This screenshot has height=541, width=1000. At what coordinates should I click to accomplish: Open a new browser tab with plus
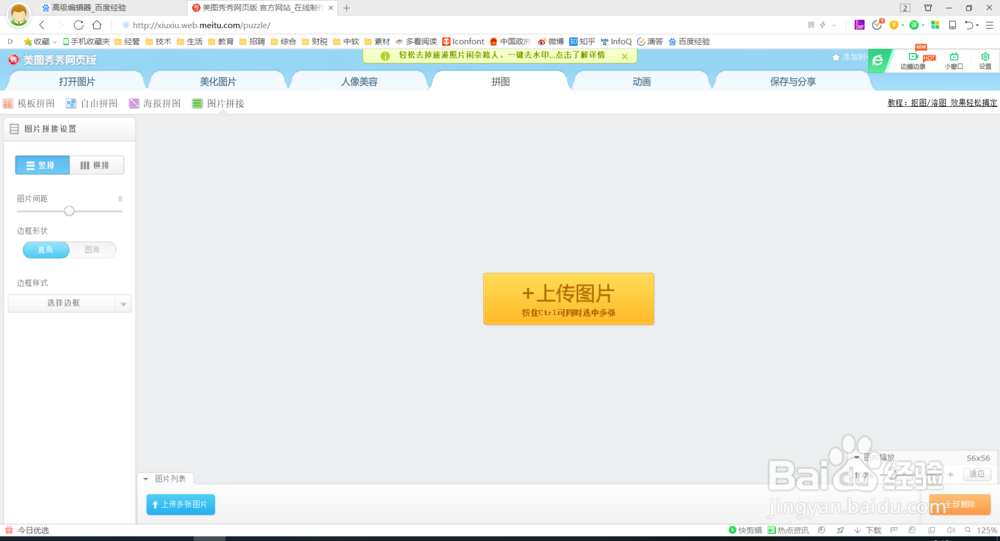click(346, 8)
